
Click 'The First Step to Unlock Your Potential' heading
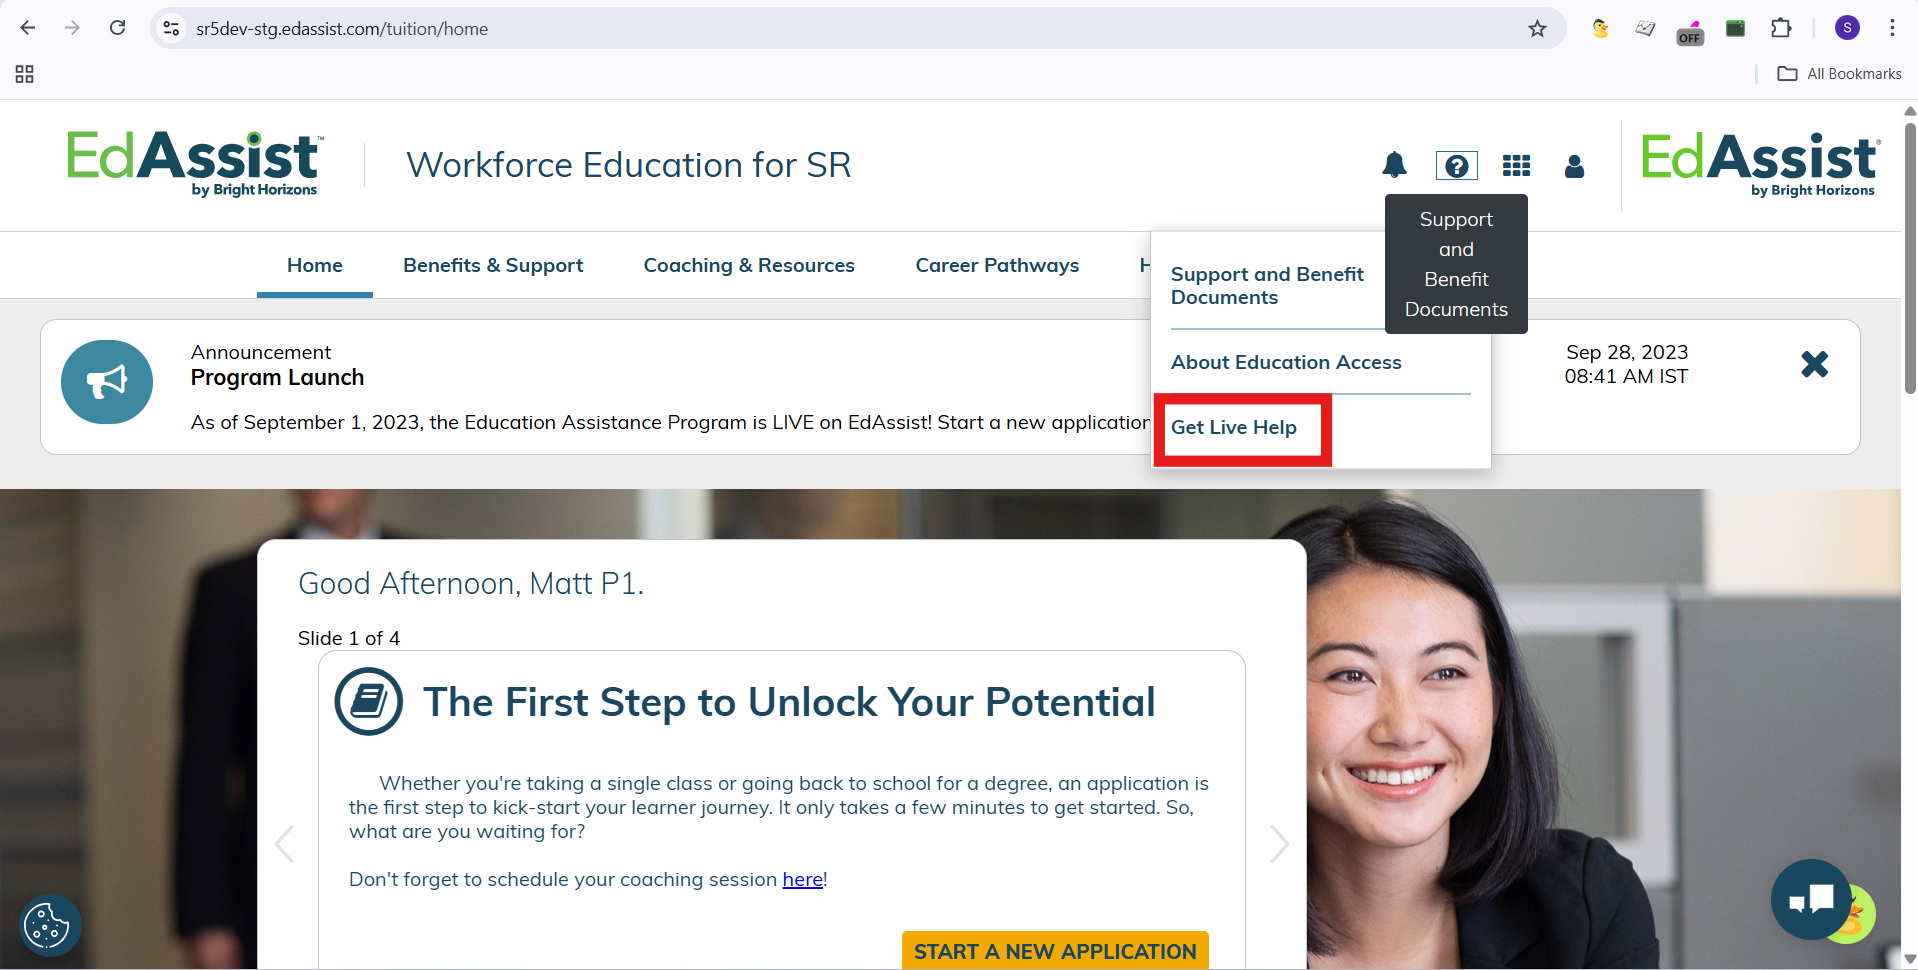click(x=789, y=702)
